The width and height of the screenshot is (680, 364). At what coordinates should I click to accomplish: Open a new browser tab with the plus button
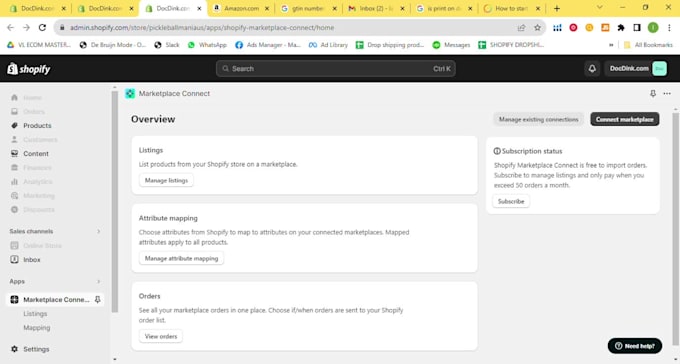tap(557, 8)
